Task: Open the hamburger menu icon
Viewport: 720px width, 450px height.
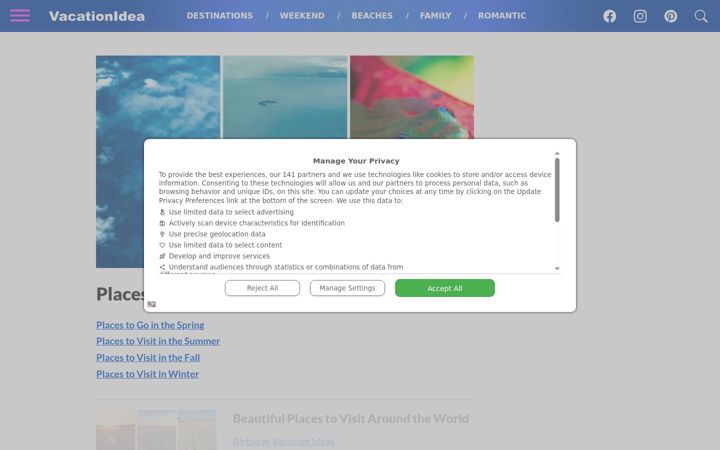Action: 20,16
